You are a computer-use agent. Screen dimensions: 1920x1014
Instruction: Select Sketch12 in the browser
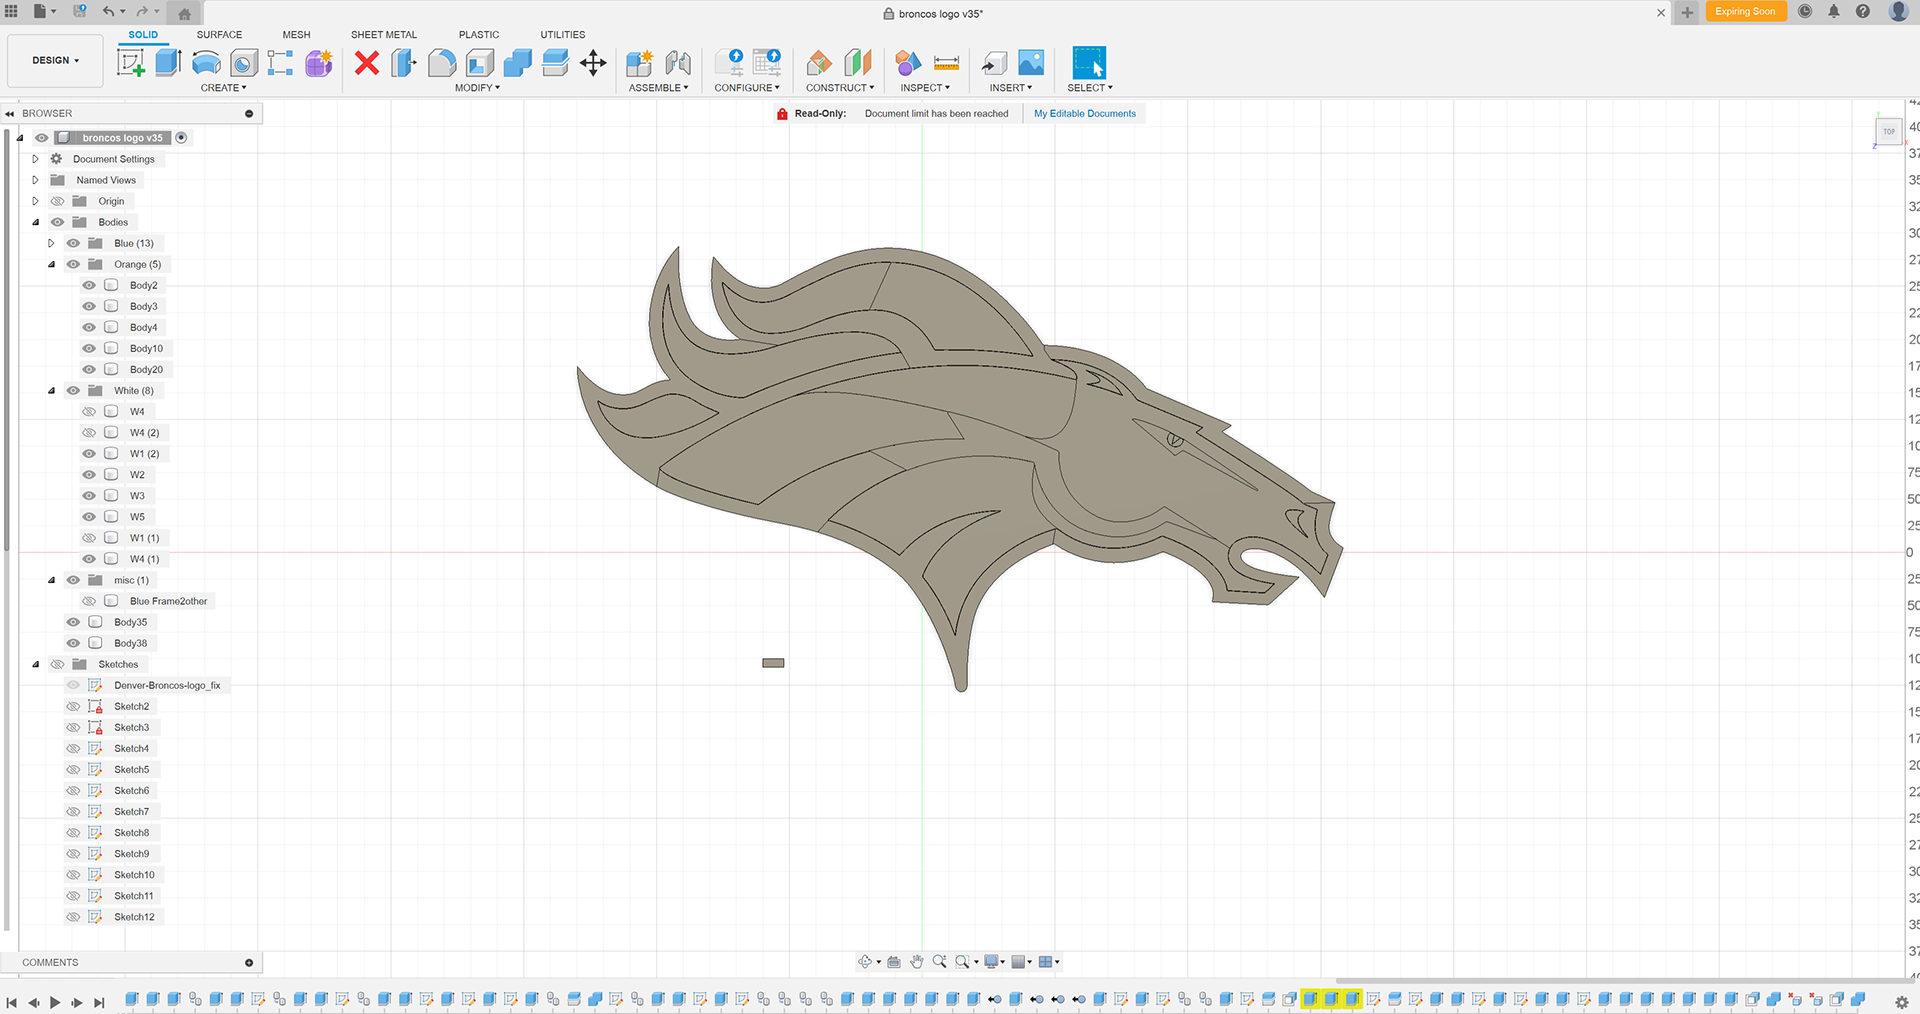click(134, 917)
